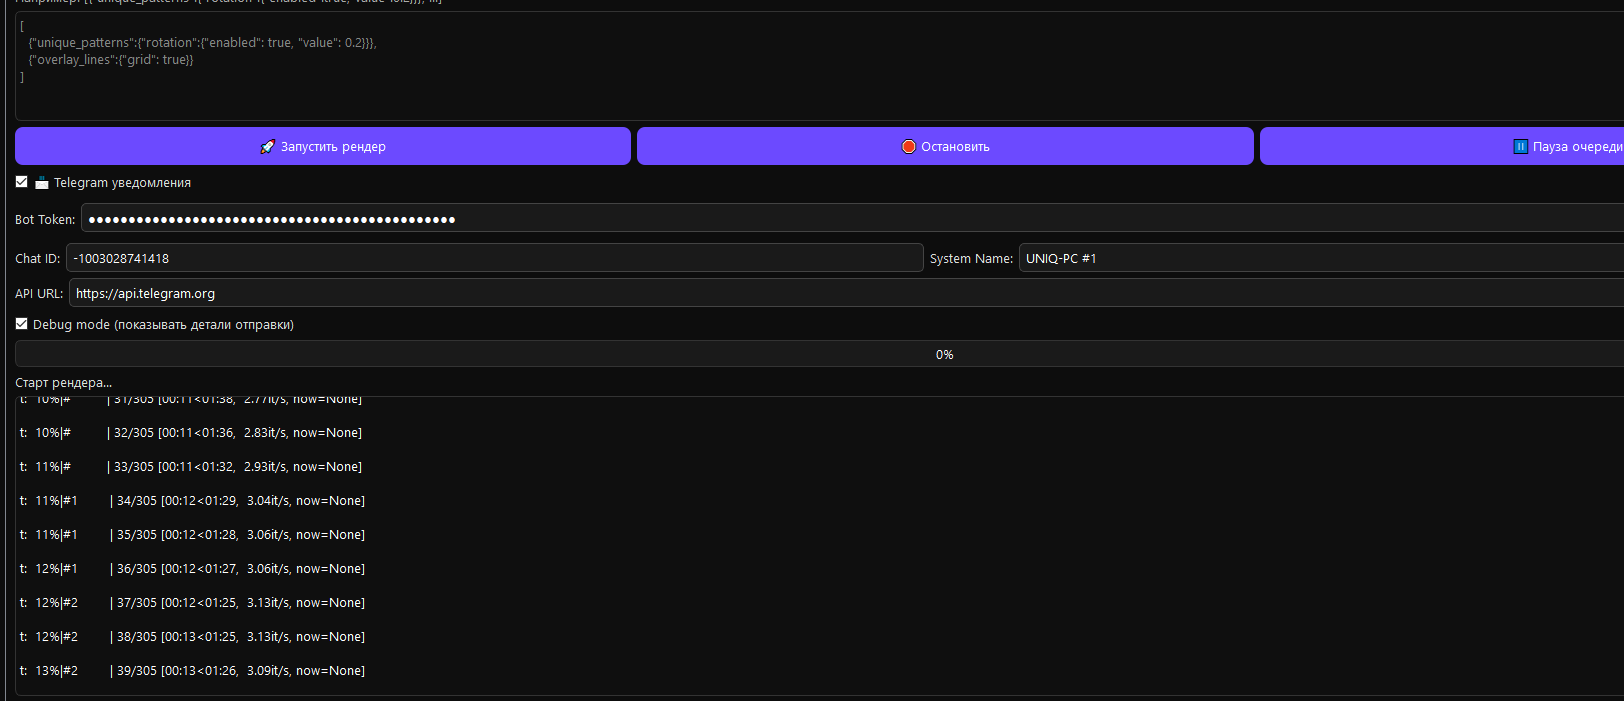Click into the Chat ID input field
The height and width of the screenshot is (701, 1624).
point(494,258)
